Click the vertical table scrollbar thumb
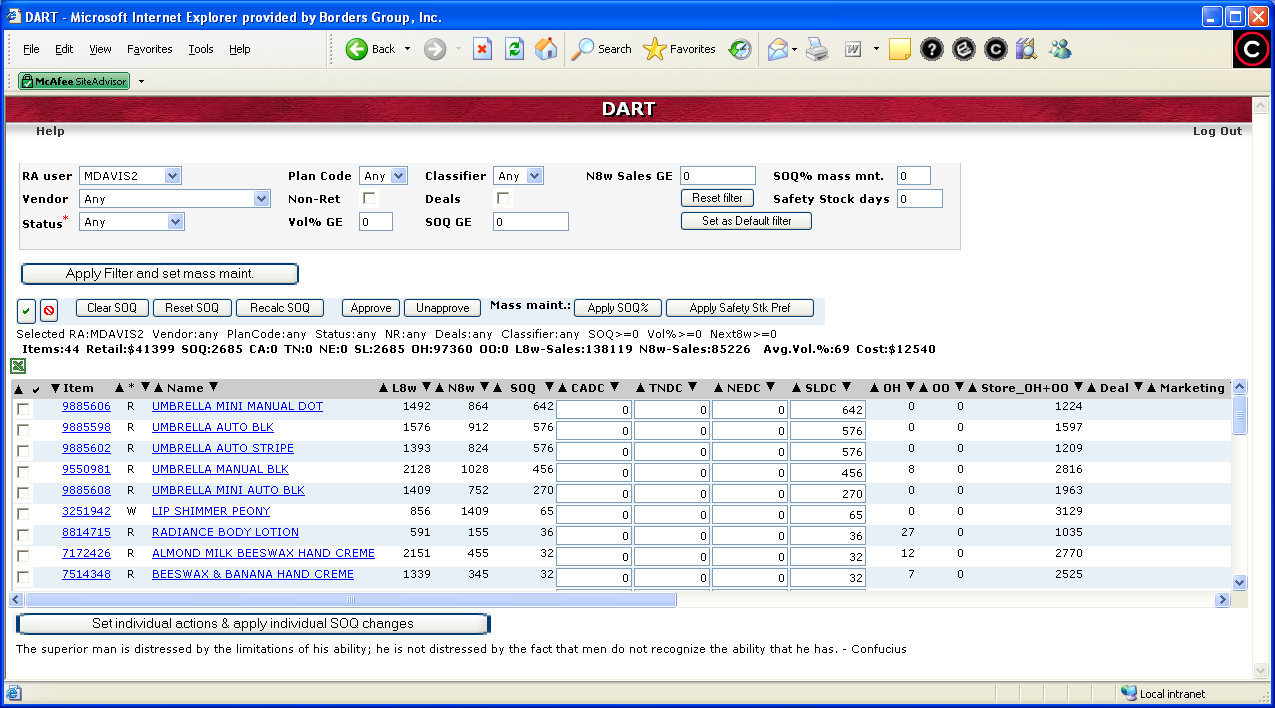Screen dimensions: 1275x708 point(1240,414)
